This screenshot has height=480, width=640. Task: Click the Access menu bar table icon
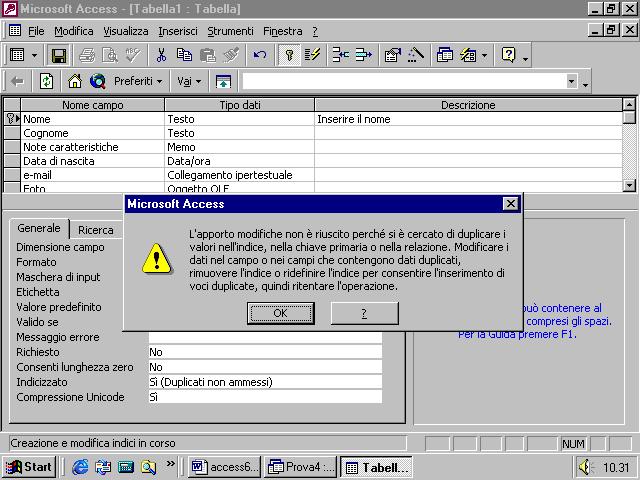[x=15, y=31]
